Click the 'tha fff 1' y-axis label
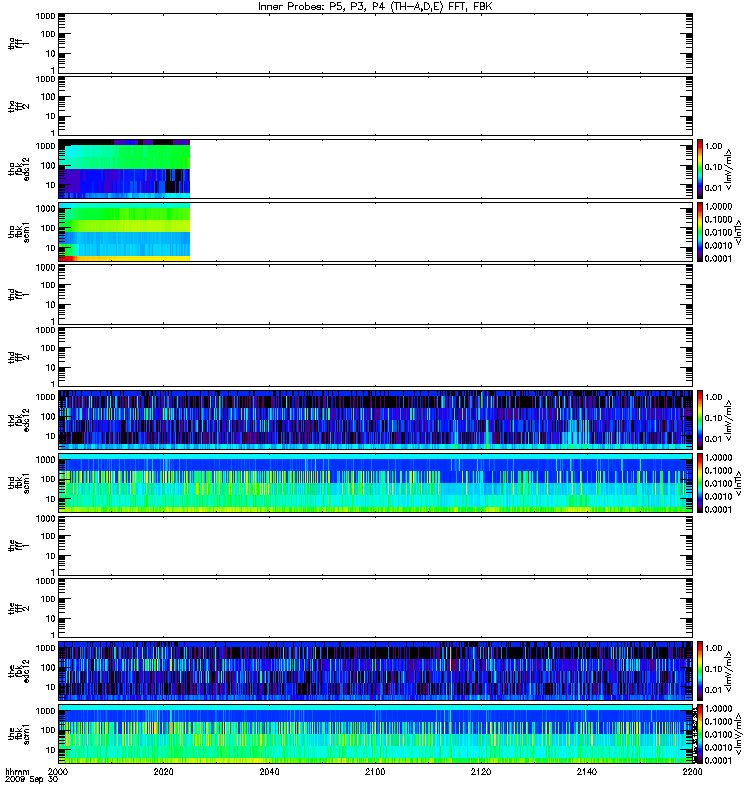The height and width of the screenshot is (800, 750). pos(19,44)
